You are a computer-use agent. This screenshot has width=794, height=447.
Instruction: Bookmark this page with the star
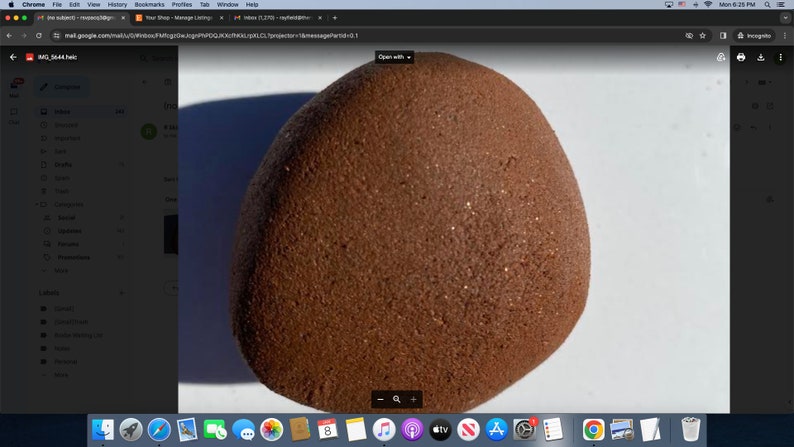click(x=702, y=35)
